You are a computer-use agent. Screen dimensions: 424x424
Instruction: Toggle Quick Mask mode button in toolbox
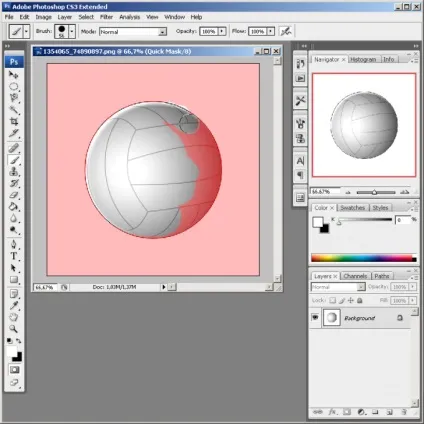pos(14,370)
